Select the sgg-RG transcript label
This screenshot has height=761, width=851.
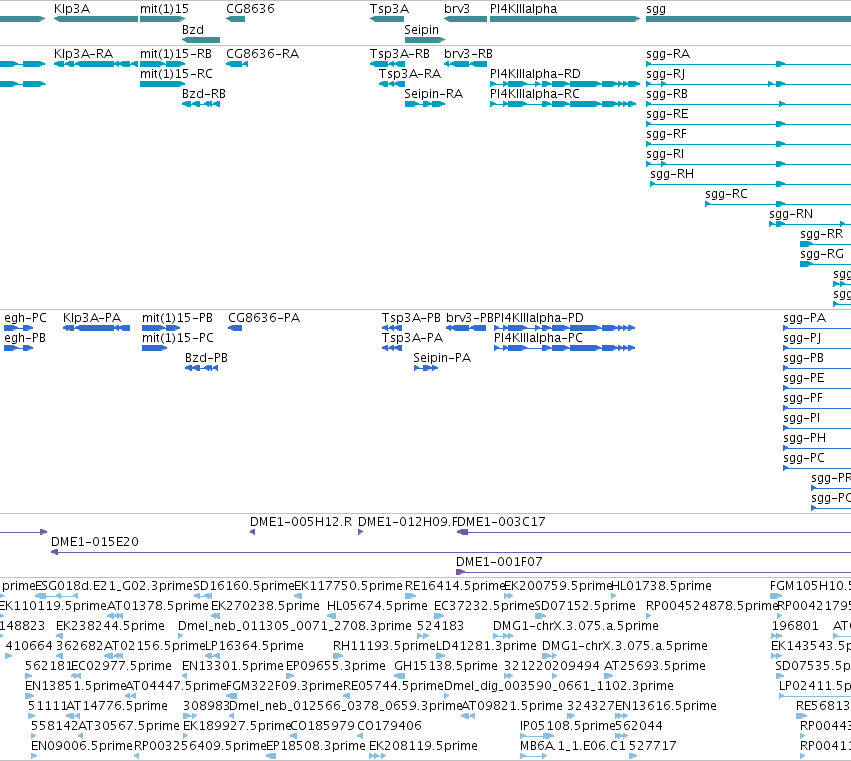[822, 255]
